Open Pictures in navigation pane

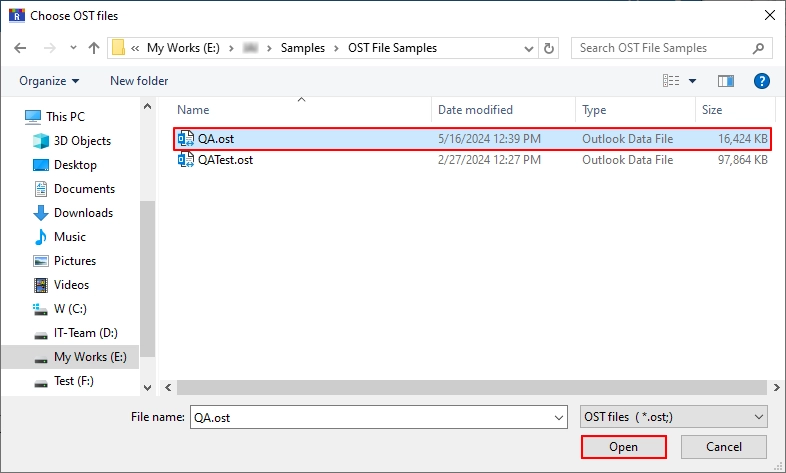[75, 261]
